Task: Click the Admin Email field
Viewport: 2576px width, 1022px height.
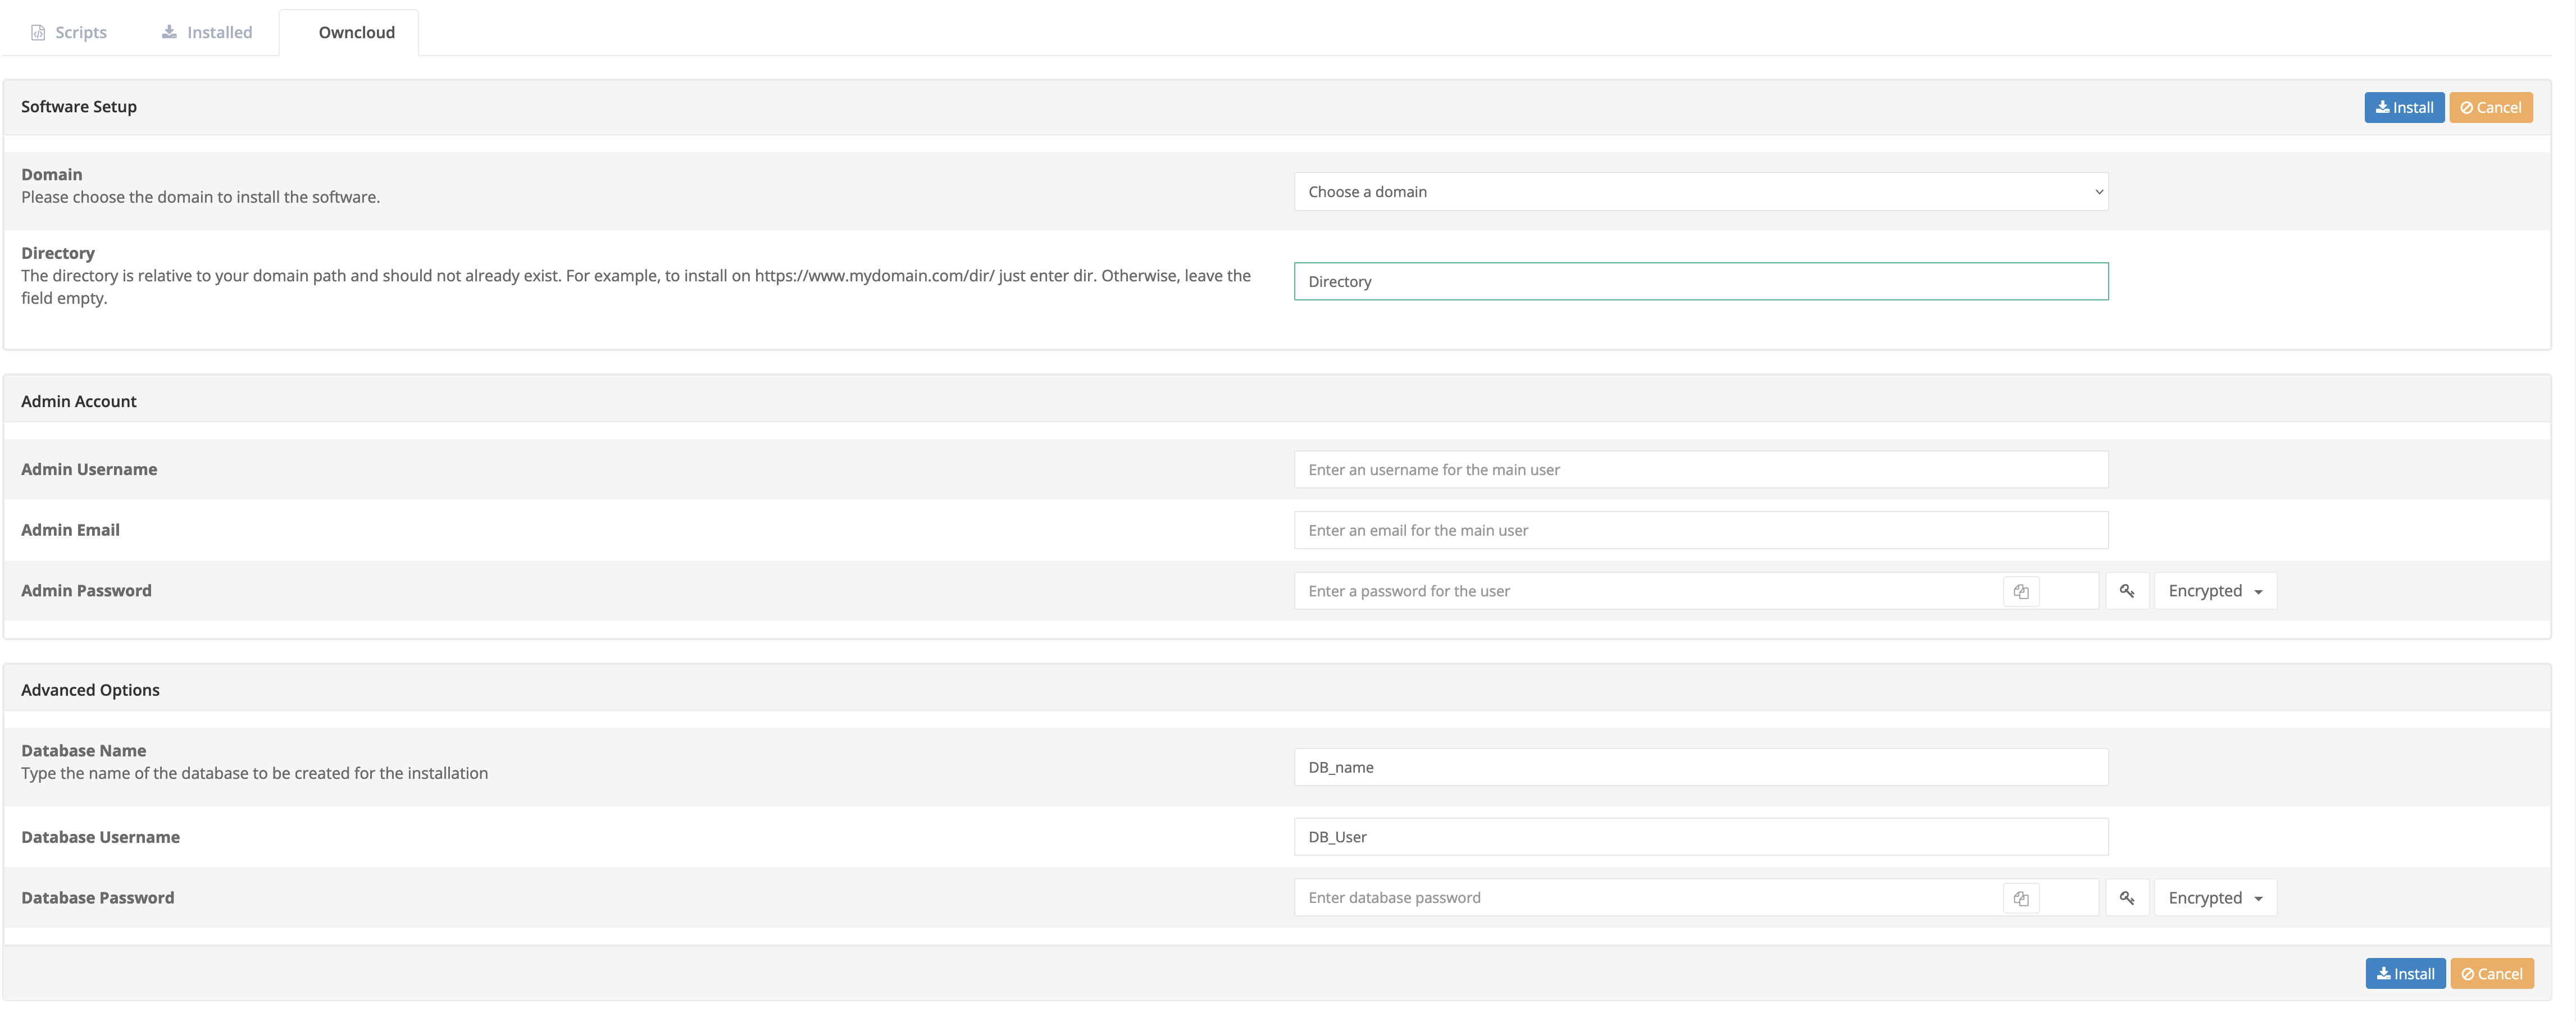Action: [1700, 530]
